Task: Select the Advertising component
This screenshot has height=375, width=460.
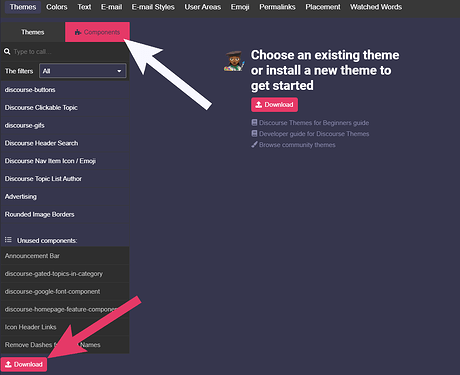Action: pos(65,197)
